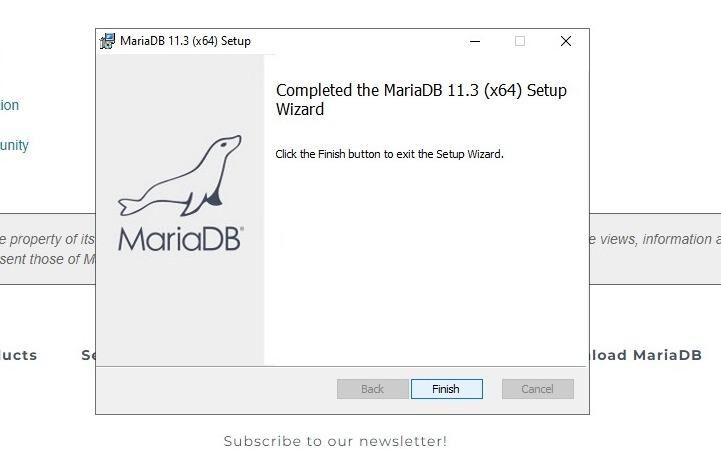The height and width of the screenshot is (449, 721).
Task: Click the 'Subscribe to our newsletter!' text
Action: tap(335, 441)
